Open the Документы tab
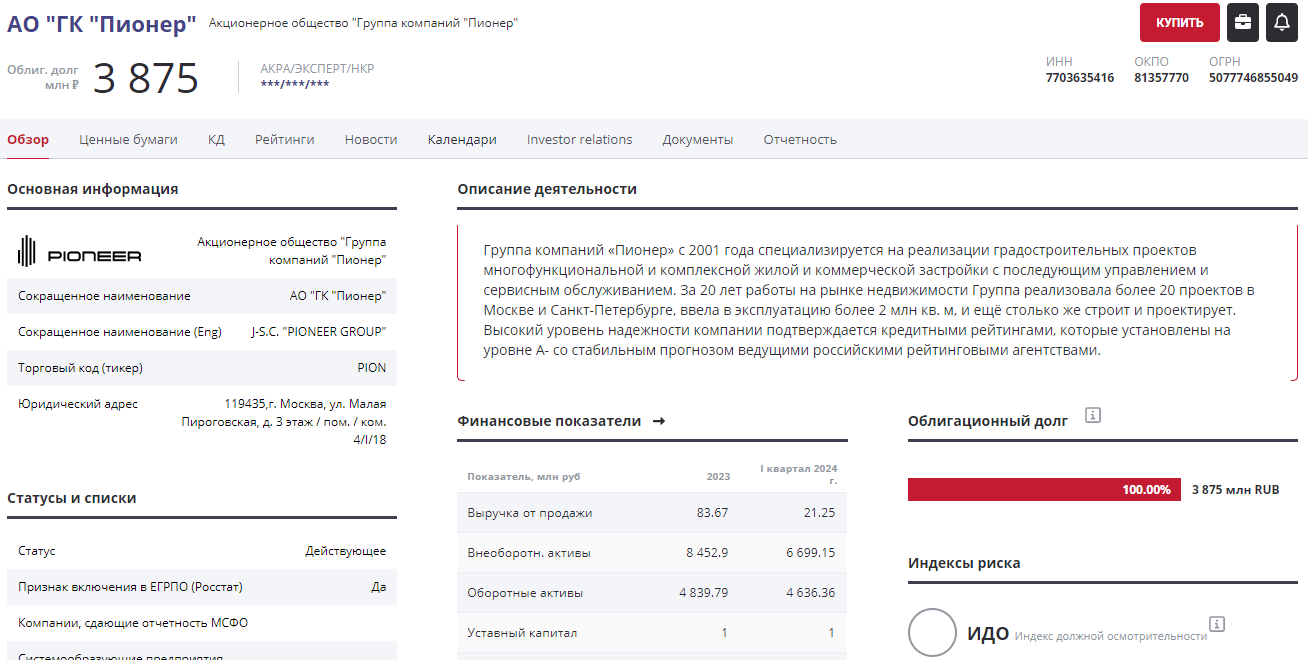The height and width of the screenshot is (660, 1308). click(697, 140)
